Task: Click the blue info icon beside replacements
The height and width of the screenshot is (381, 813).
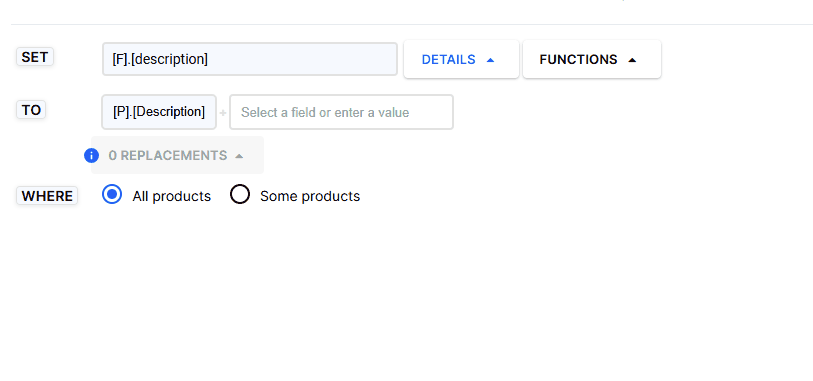Action: [x=91, y=155]
